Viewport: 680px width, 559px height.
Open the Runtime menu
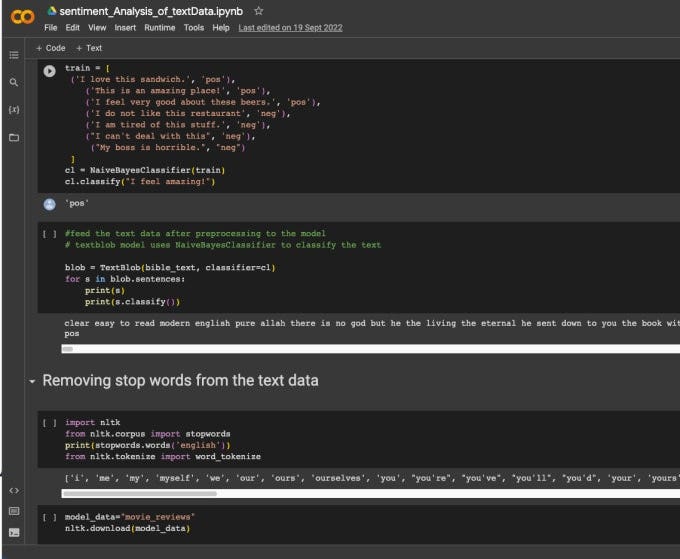[160, 28]
